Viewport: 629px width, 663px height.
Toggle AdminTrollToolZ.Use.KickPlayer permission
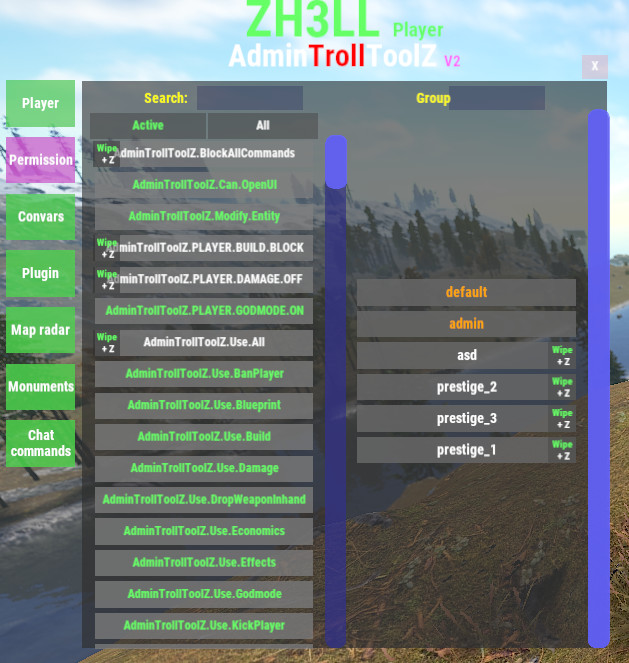point(204,626)
